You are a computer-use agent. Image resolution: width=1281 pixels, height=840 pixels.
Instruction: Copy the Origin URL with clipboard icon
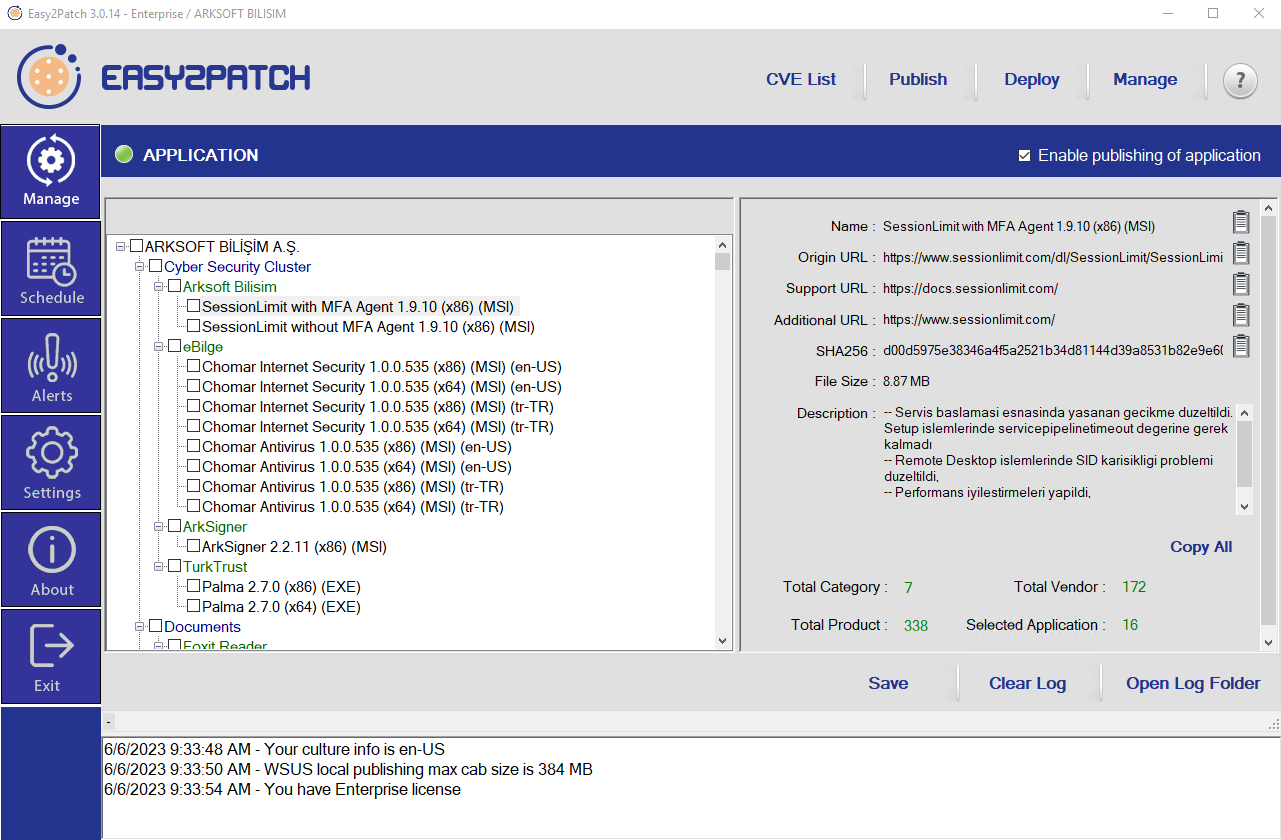pos(1241,254)
